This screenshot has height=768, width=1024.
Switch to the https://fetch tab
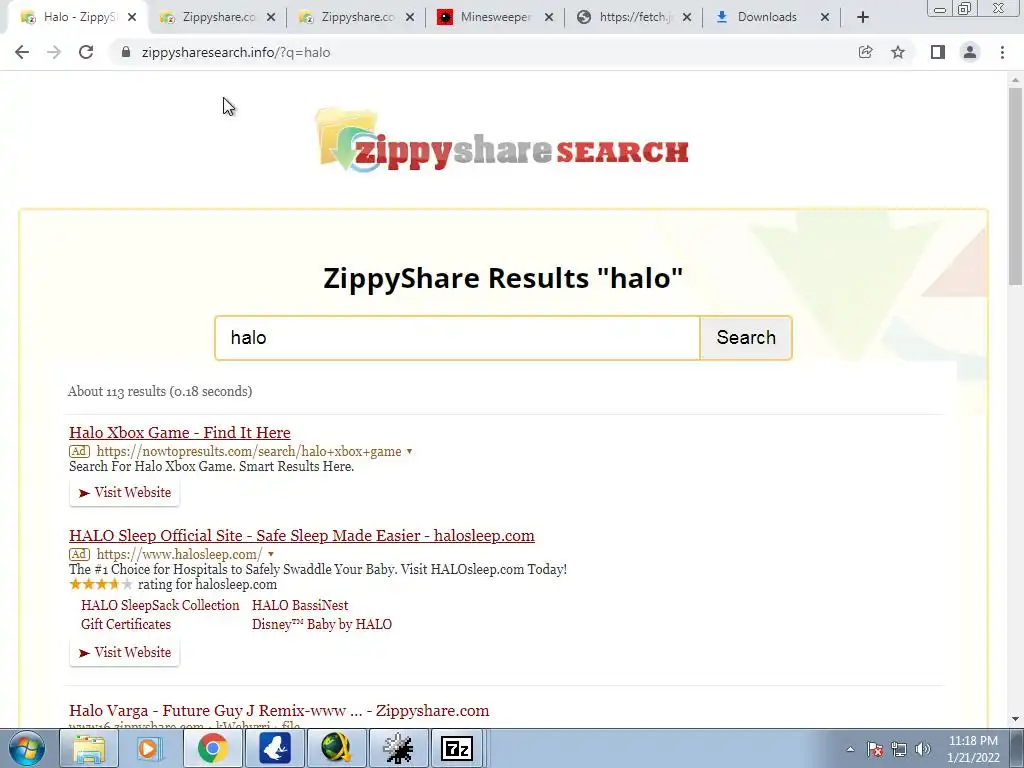[x=633, y=18]
